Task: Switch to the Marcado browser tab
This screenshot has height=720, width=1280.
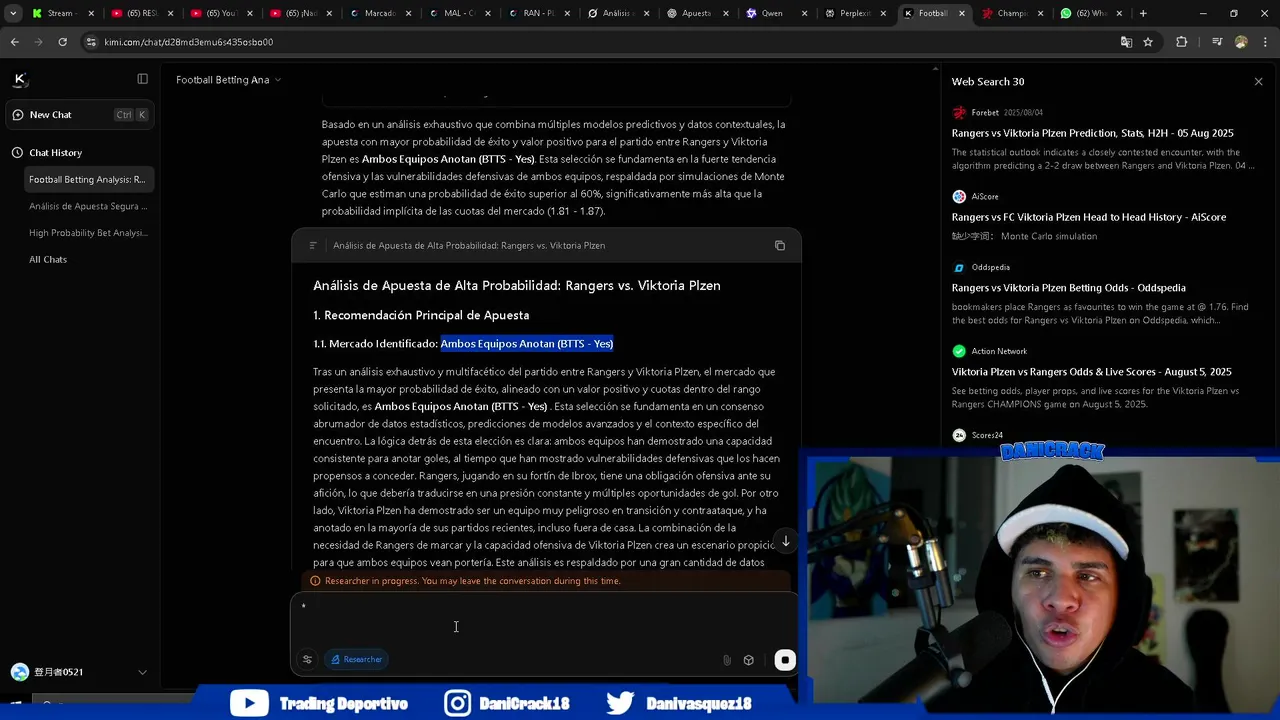Action: (x=379, y=13)
